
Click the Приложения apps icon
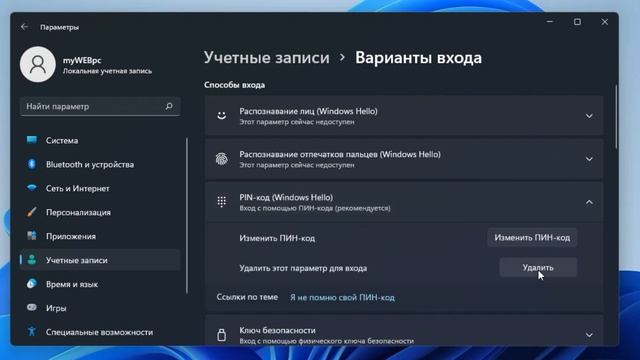pos(32,236)
